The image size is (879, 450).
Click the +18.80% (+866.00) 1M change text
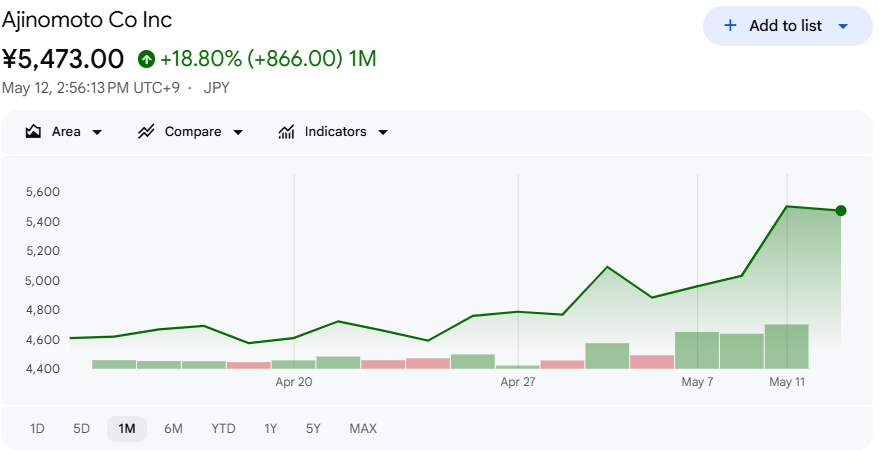[268, 58]
